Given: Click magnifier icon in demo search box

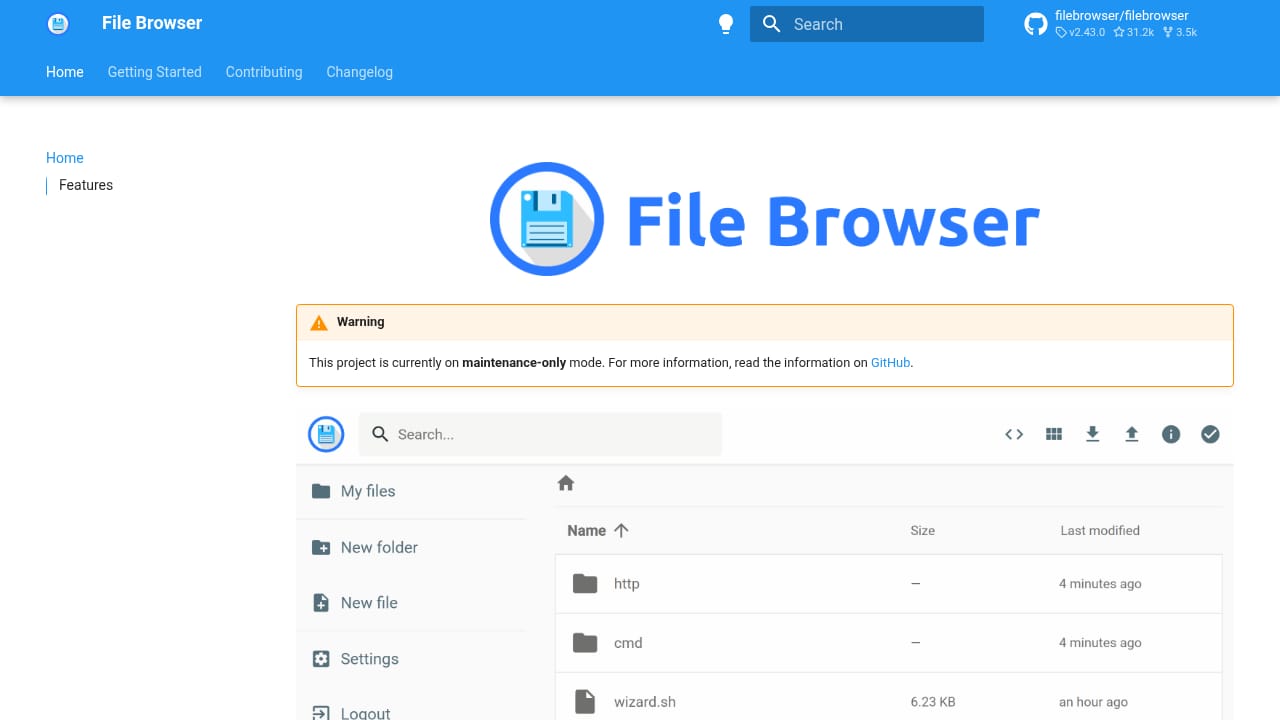Looking at the screenshot, I should (x=380, y=434).
